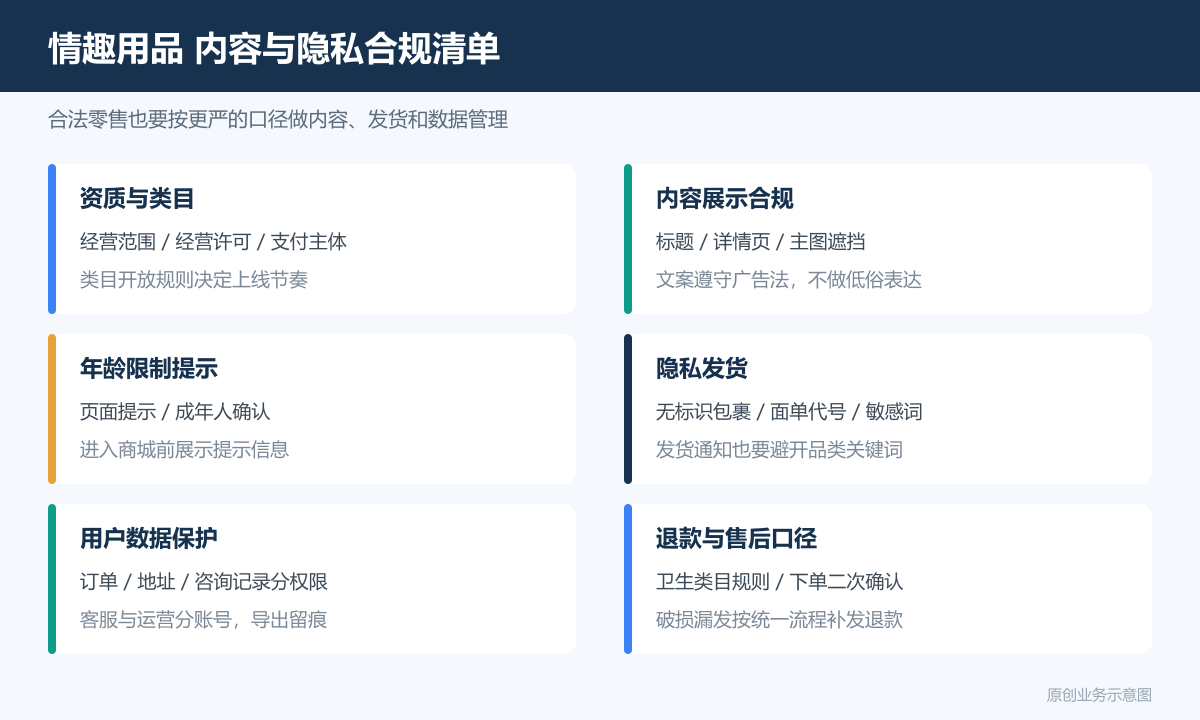Click the note 进入商城前展示提示信息

184,450
